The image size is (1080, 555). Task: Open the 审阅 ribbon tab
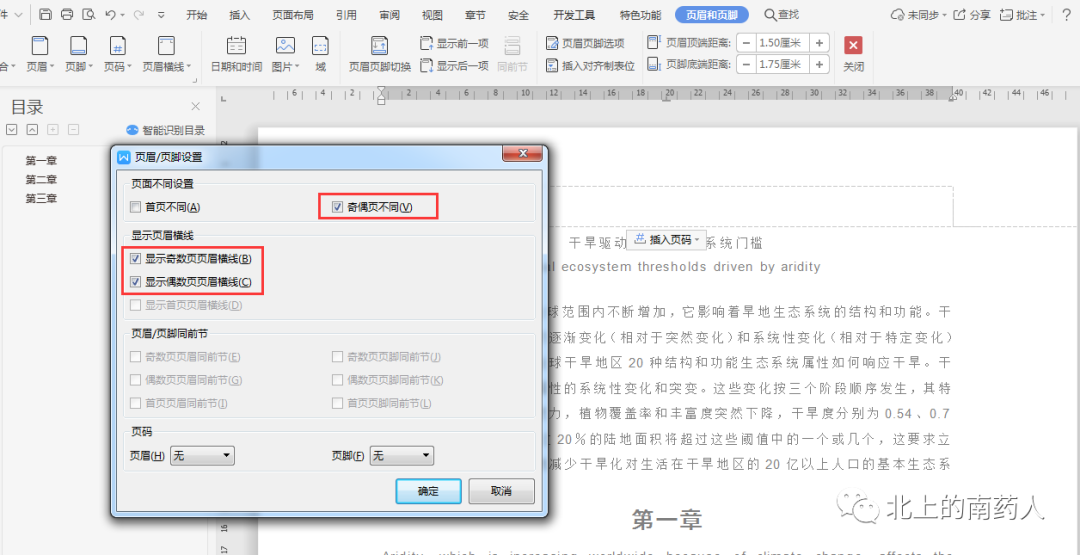pyautogui.click(x=389, y=15)
